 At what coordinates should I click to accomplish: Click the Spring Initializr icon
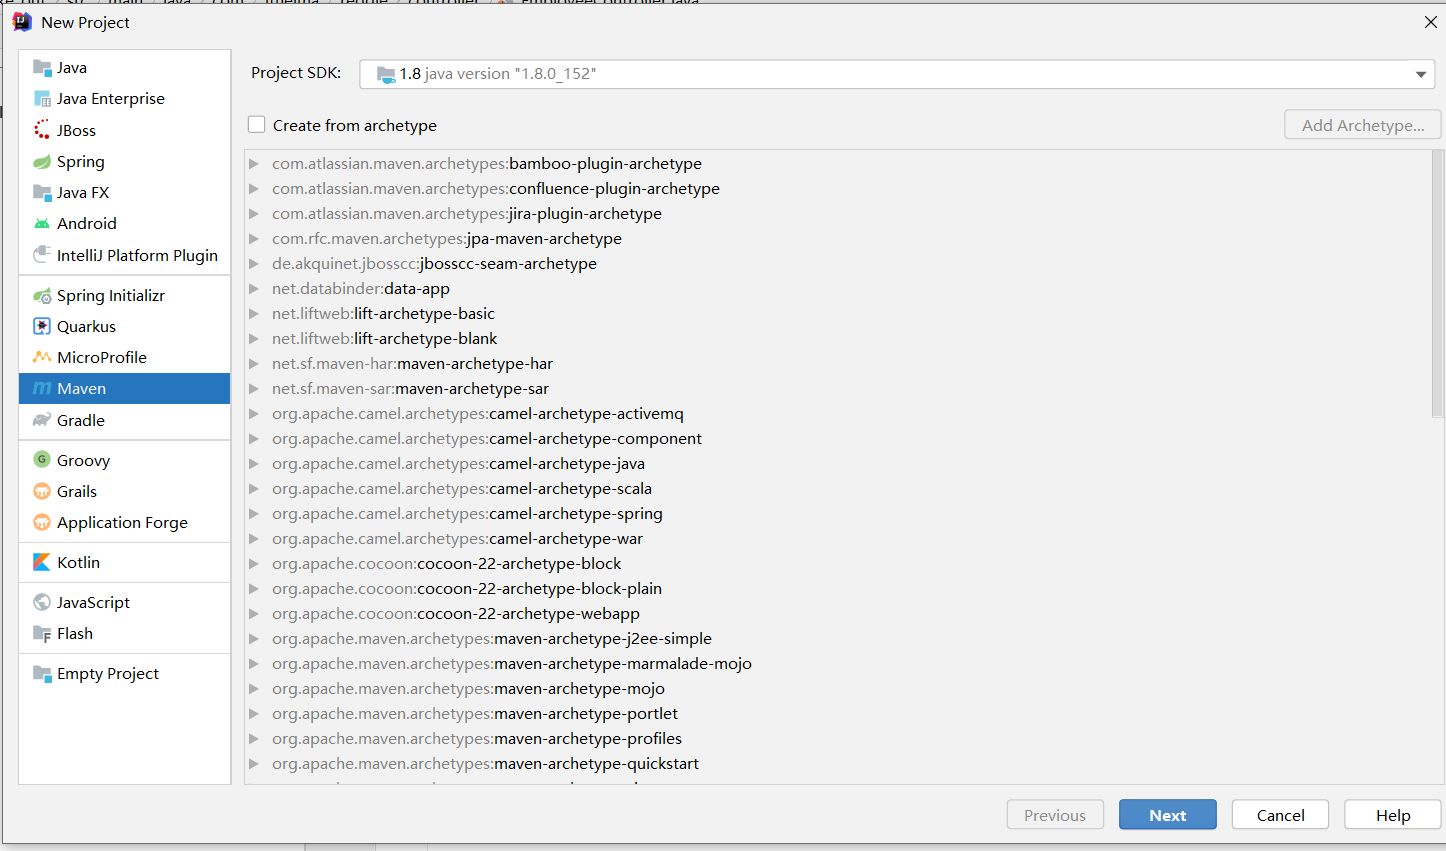[x=42, y=296]
